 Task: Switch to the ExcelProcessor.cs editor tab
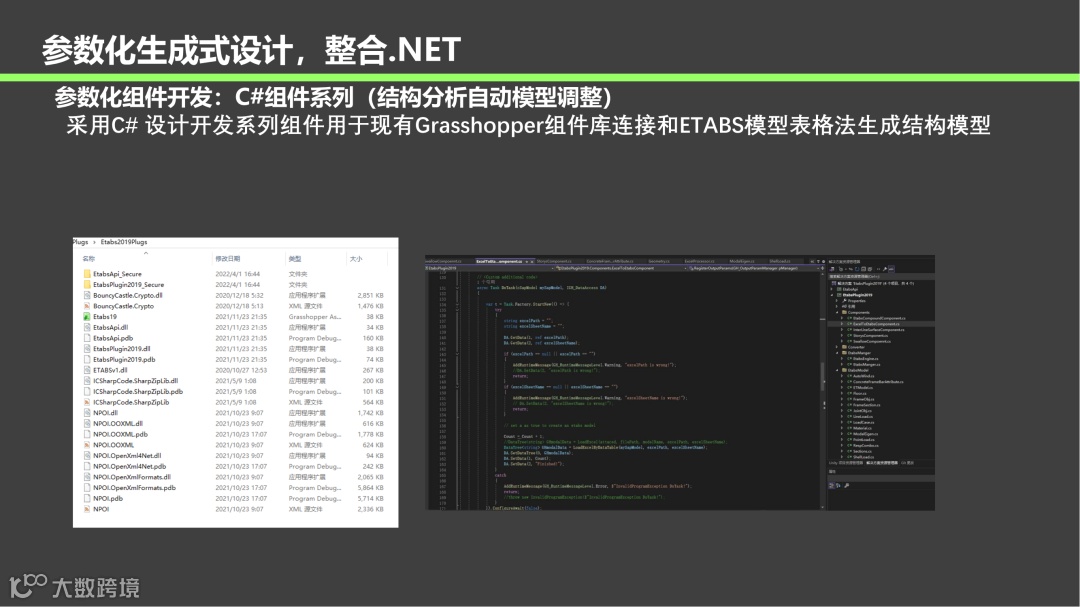pyautogui.click(x=699, y=261)
